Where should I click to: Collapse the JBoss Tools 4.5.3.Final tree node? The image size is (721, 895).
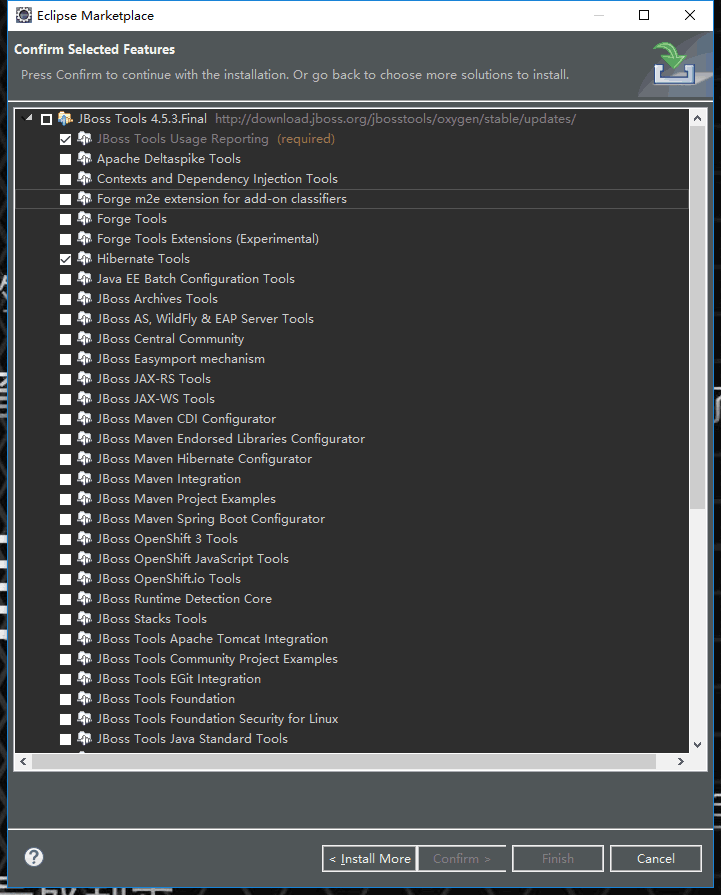point(28,119)
